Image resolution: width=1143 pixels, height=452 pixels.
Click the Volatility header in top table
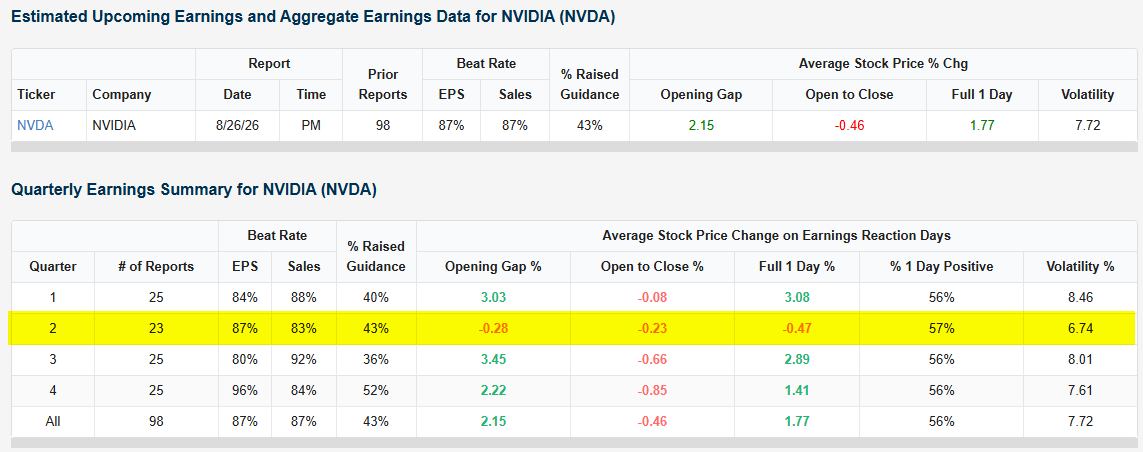[x=1088, y=95]
